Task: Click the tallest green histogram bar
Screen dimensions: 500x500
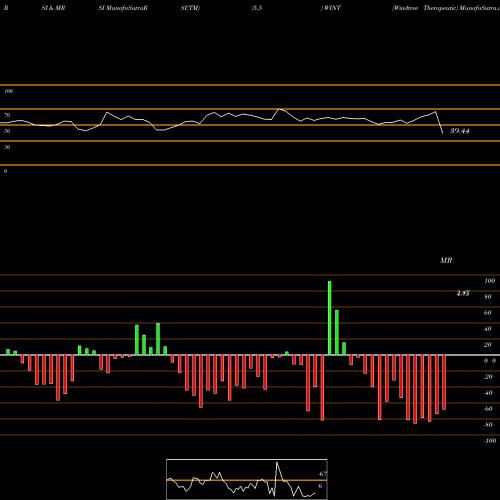Action: (x=330, y=318)
